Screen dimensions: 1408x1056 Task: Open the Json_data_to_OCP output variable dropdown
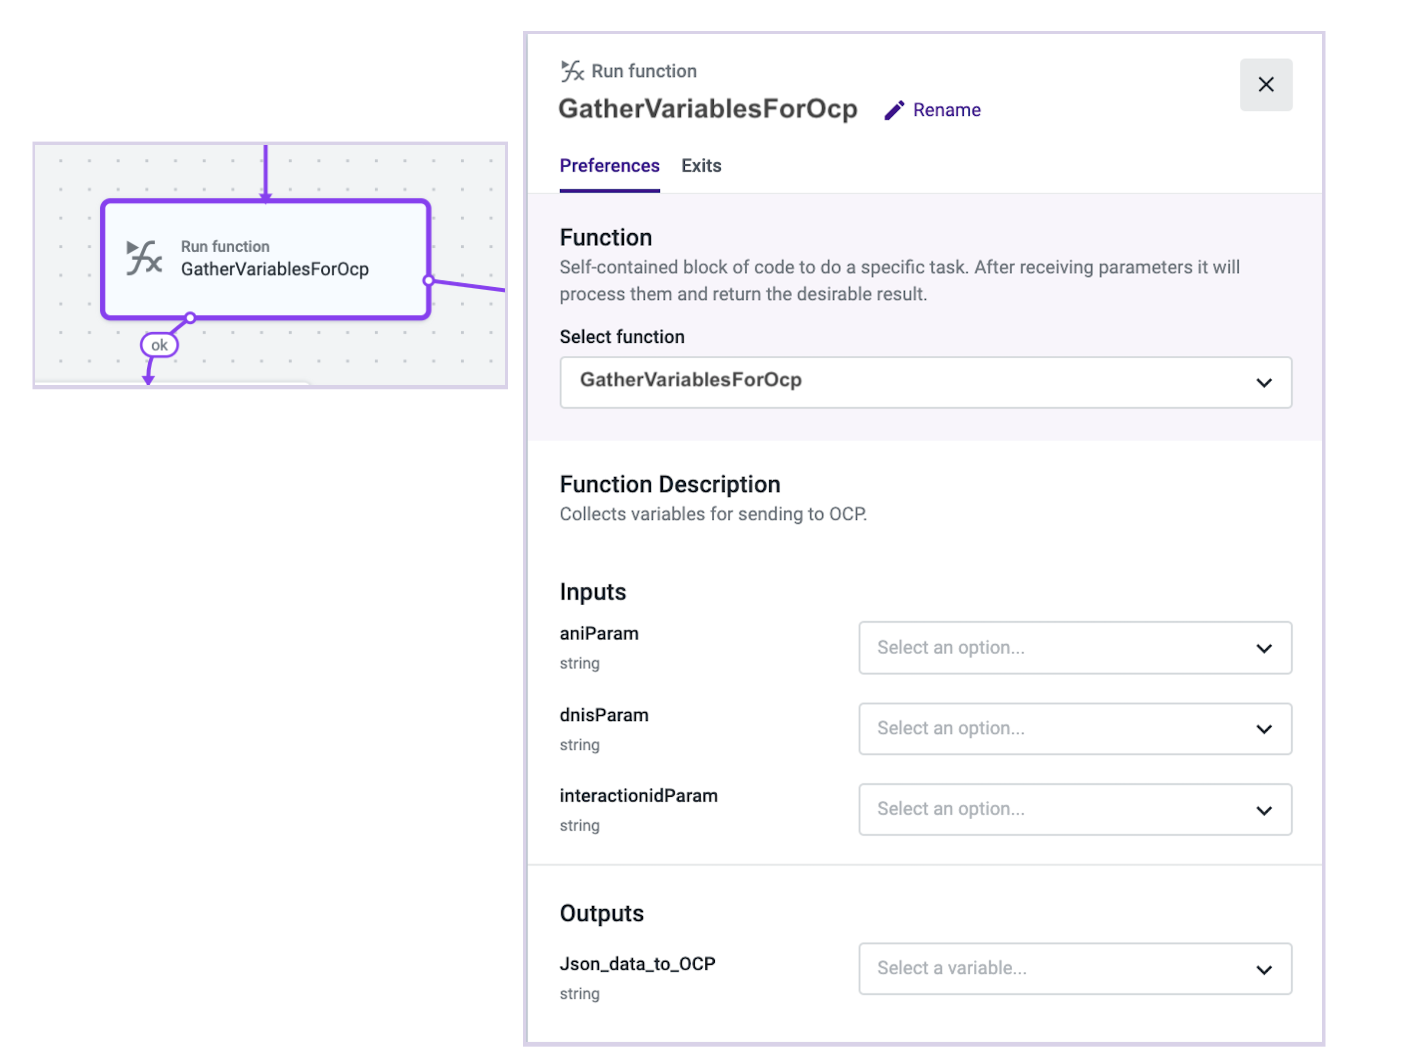coord(1074,969)
